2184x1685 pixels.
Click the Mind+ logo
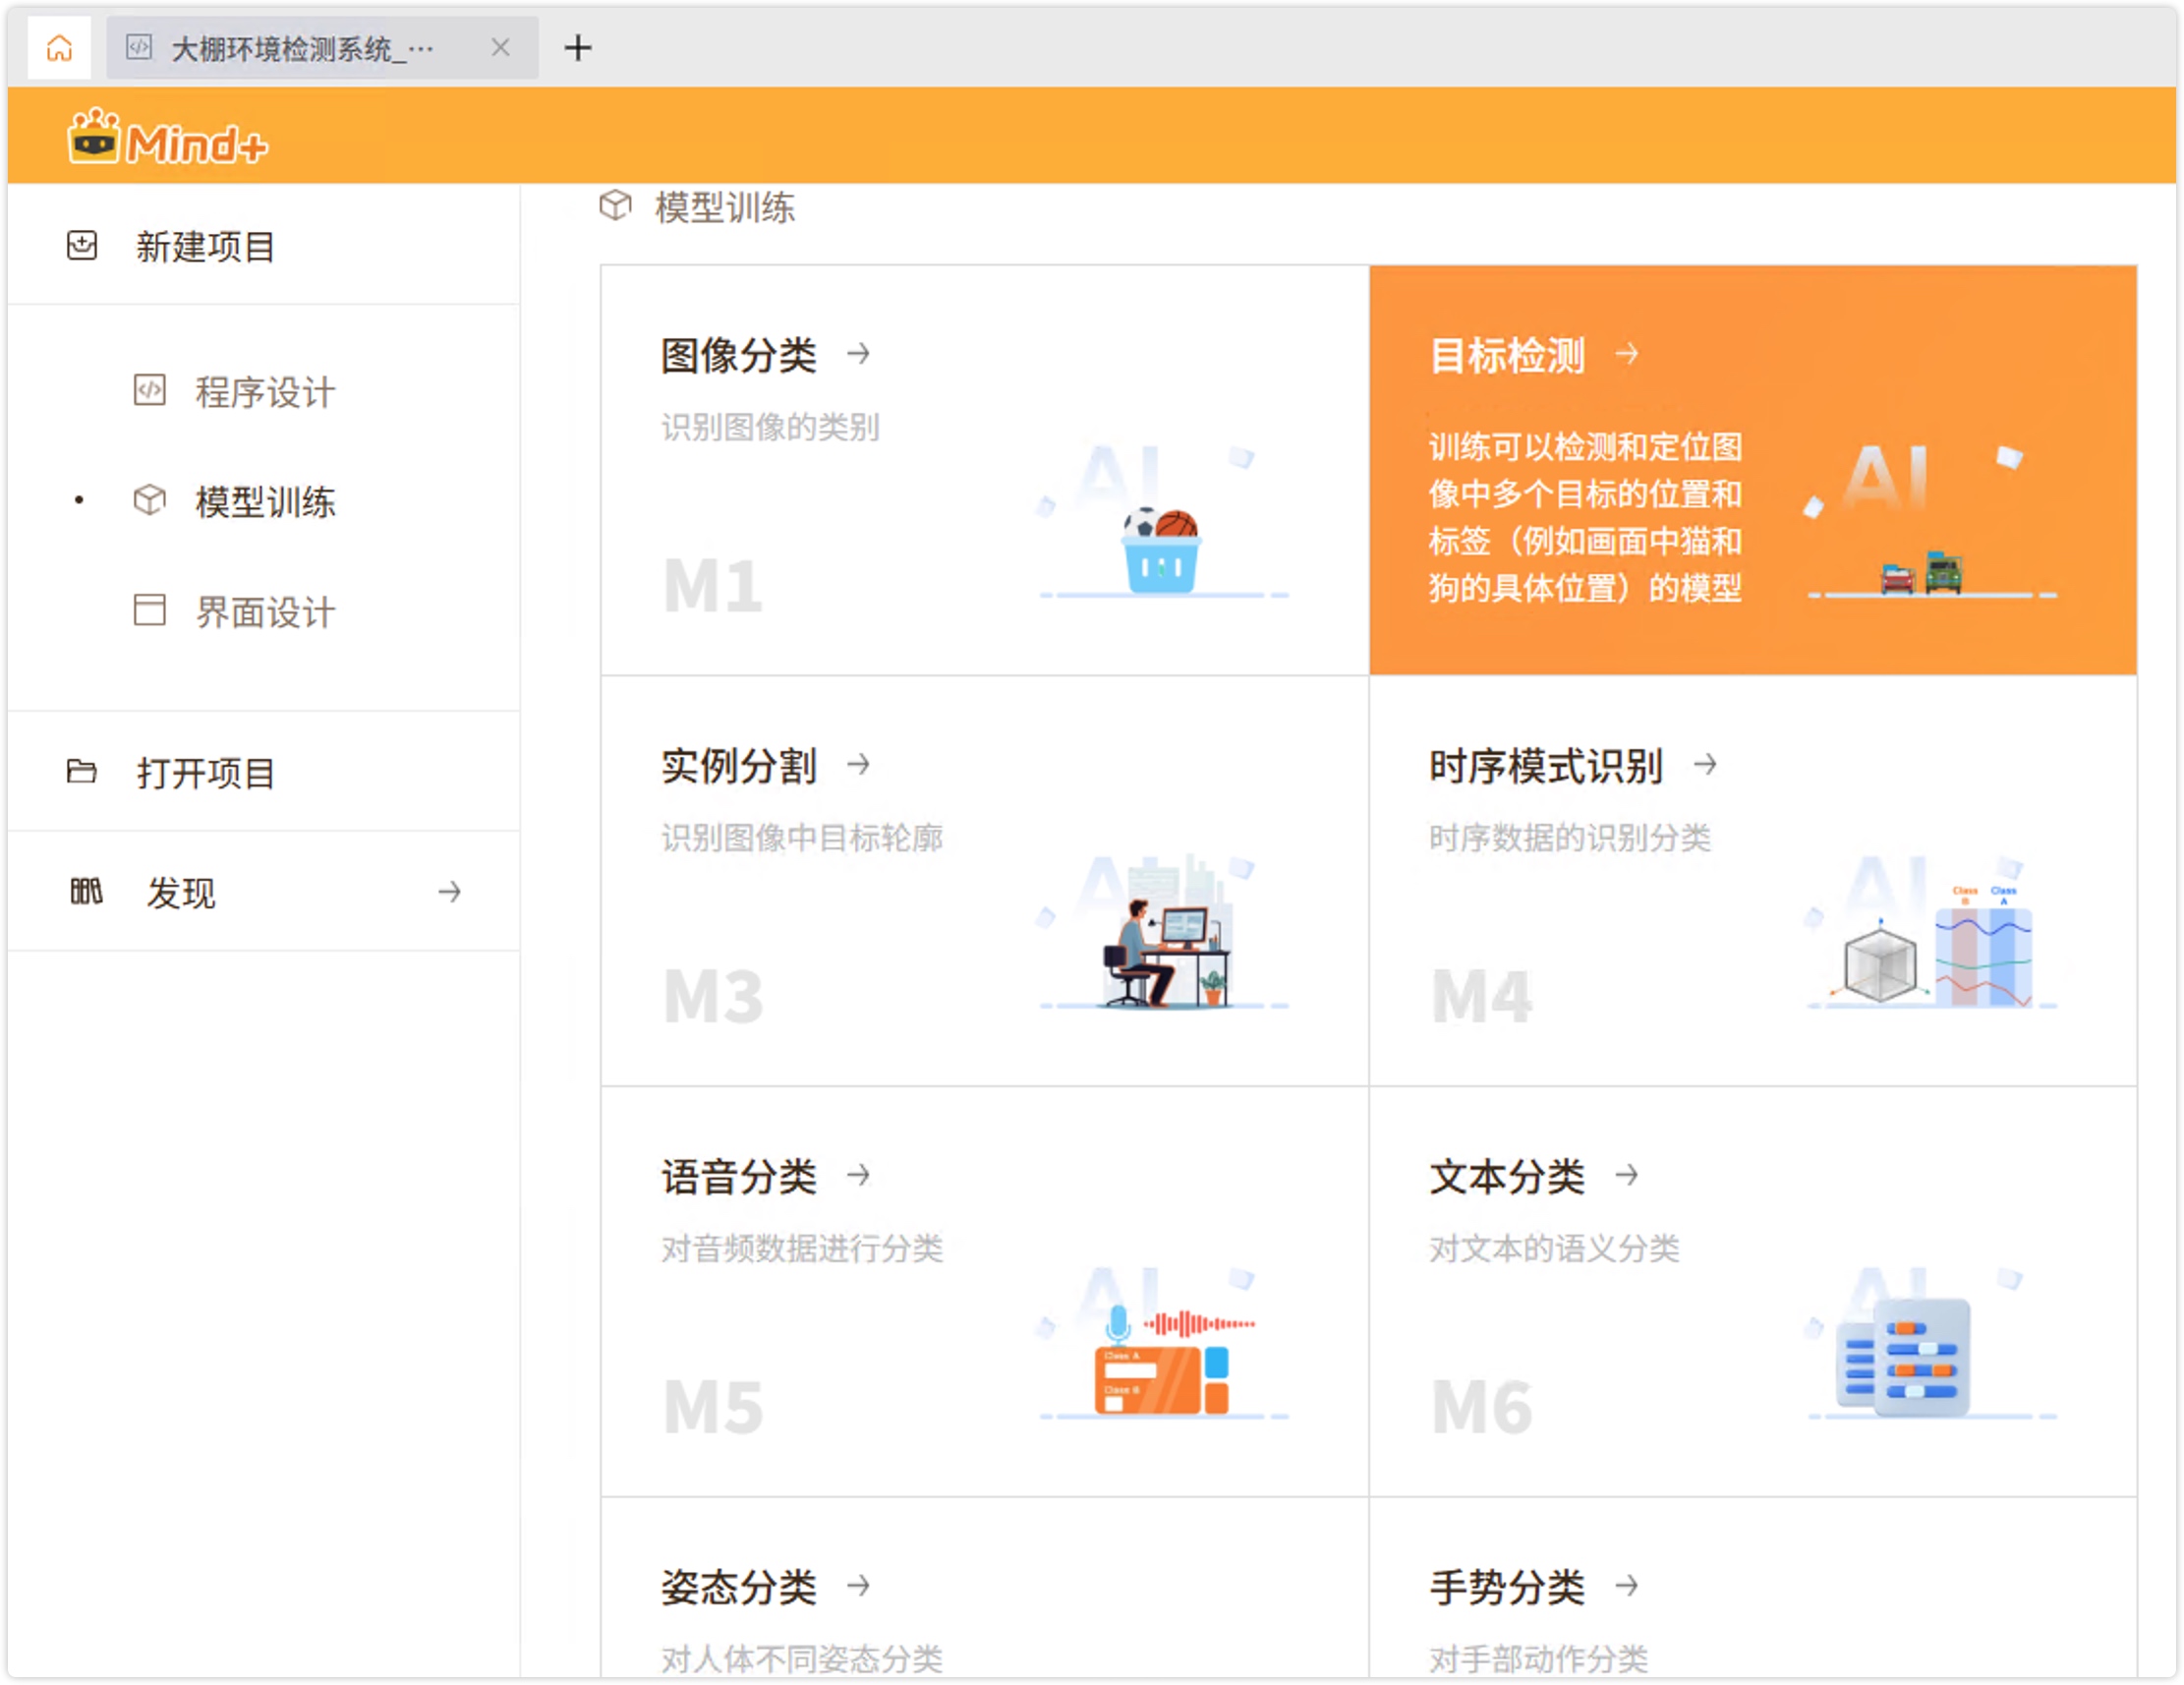pyautogui.click(x=167, y=138)
